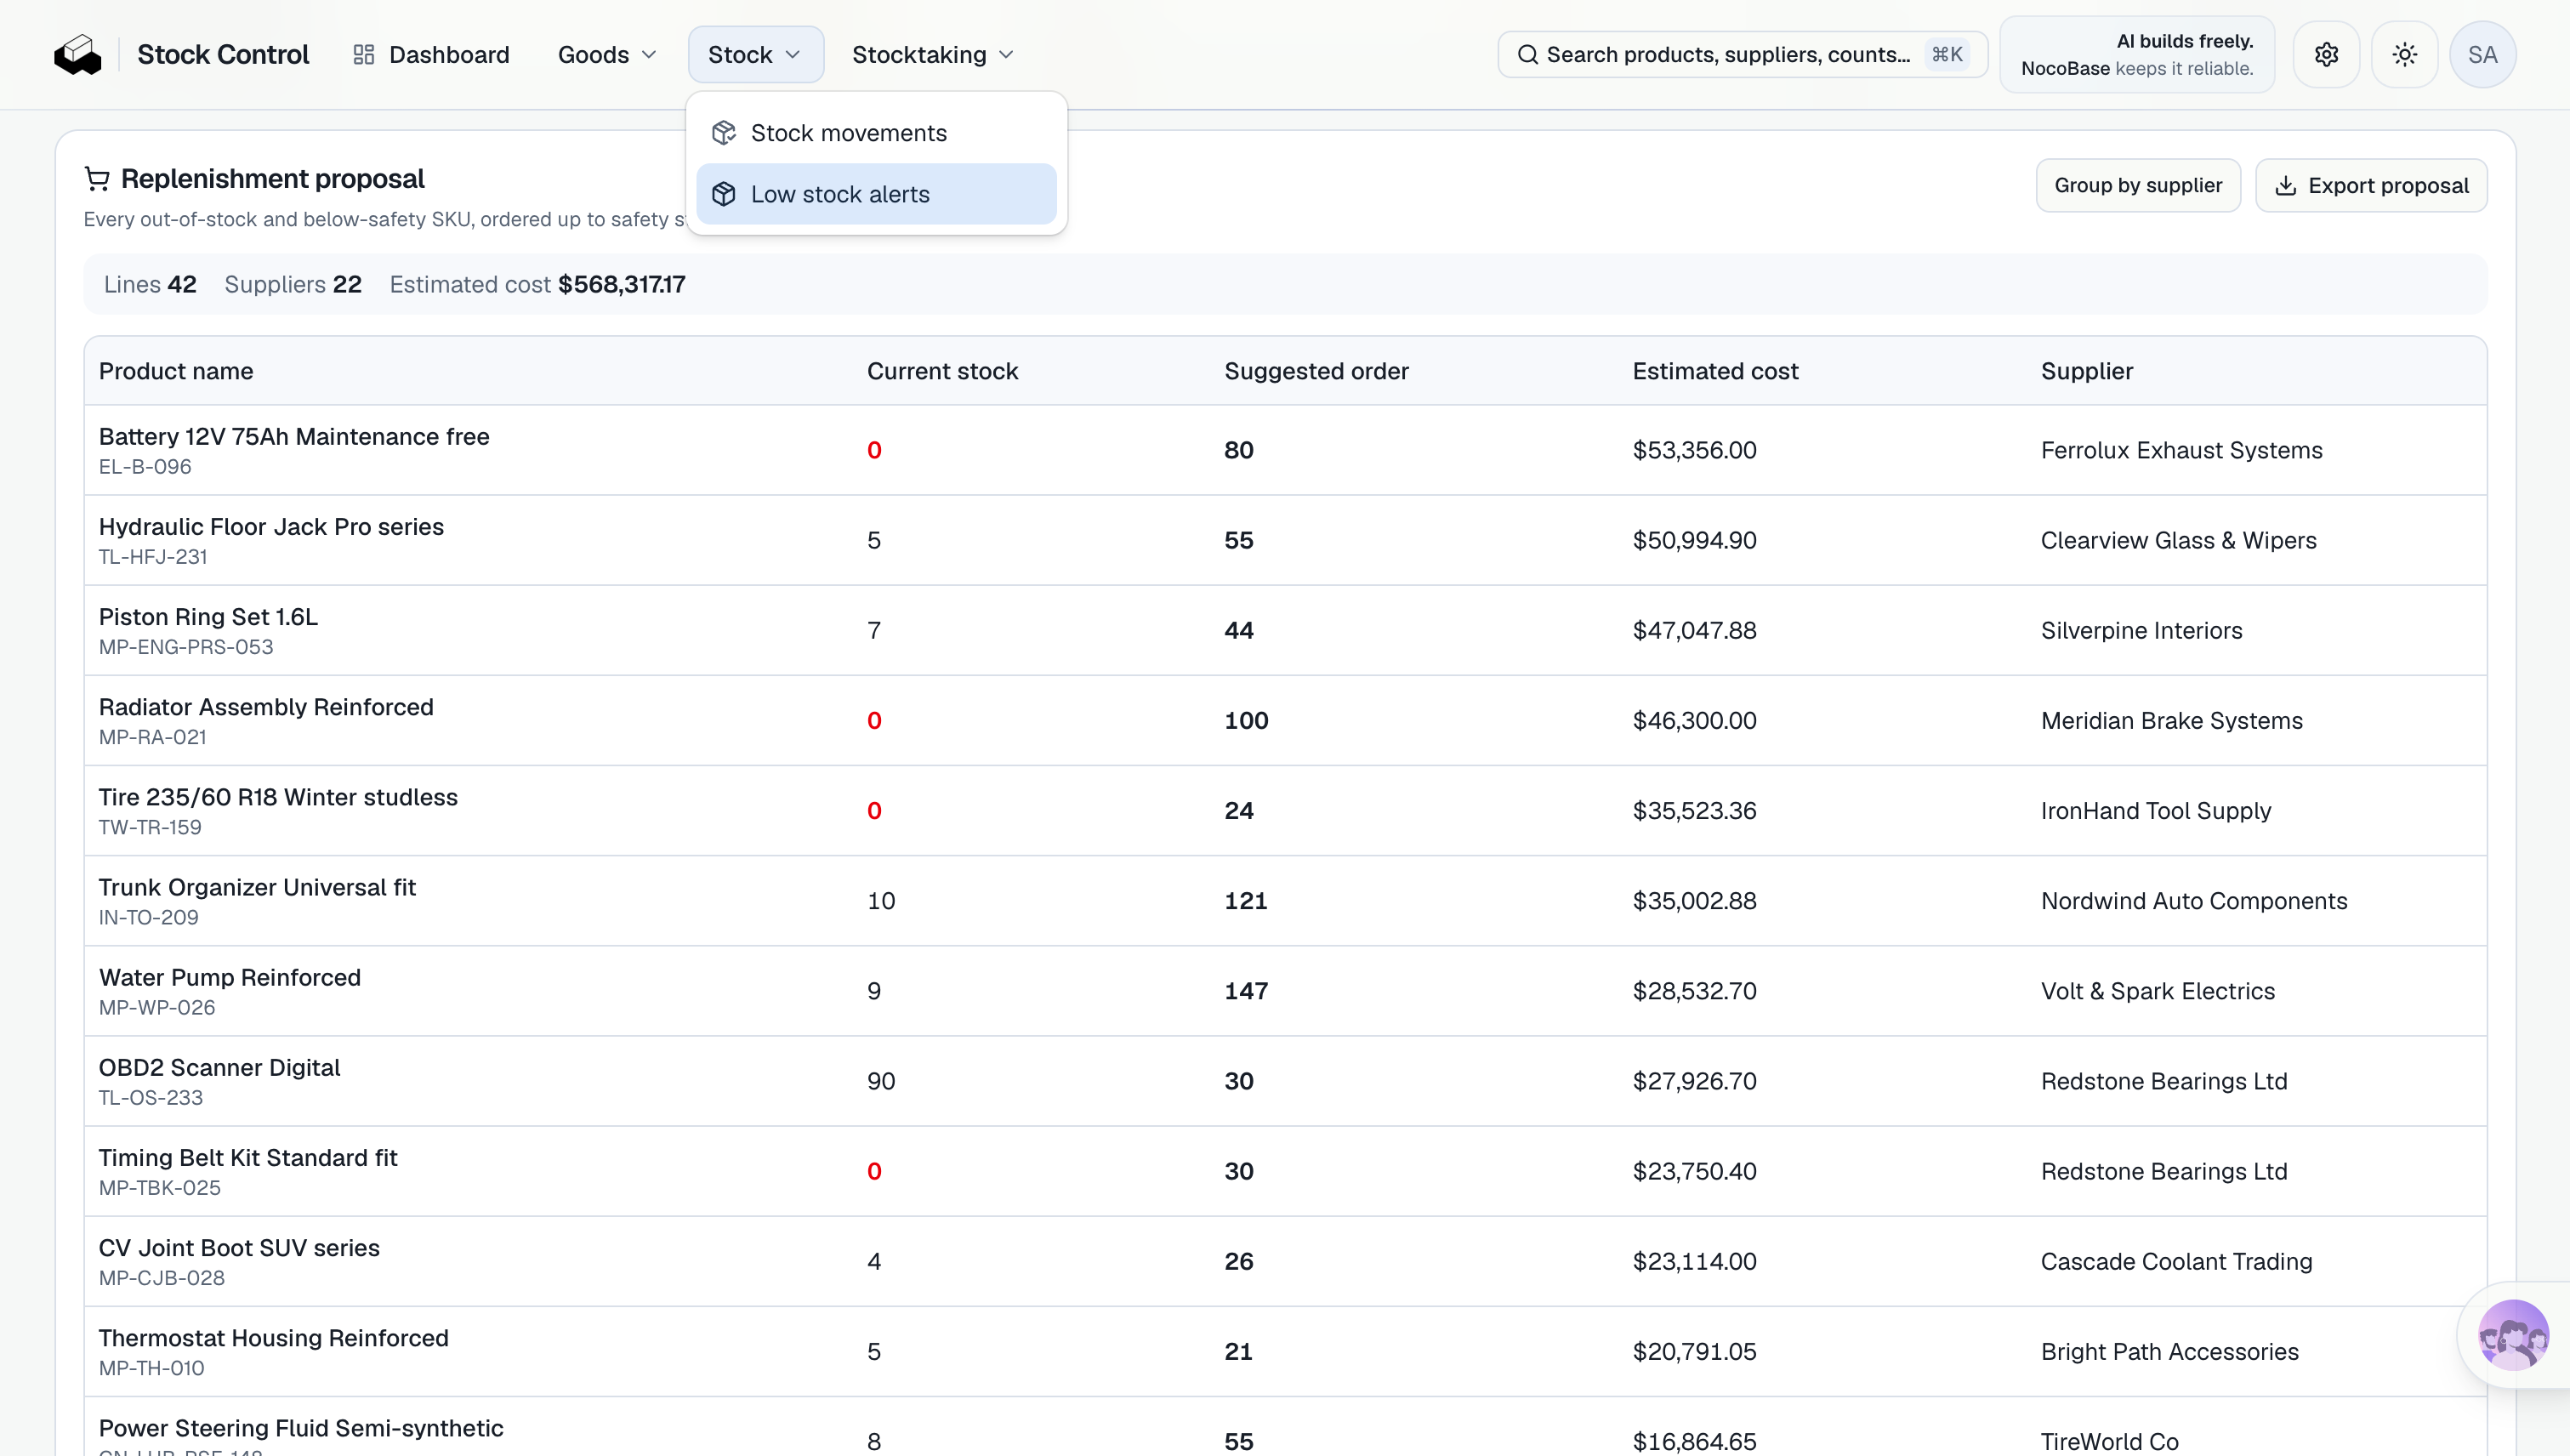Click supplier IronHand Tool Supply
Screen dimensions: 2570x1456
coord(2156,811)
